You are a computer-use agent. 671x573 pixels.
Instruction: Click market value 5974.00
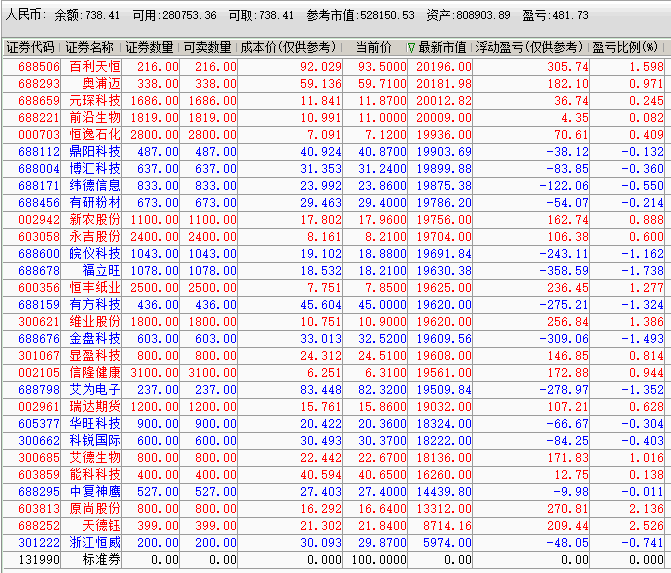[x=447, y=543]
